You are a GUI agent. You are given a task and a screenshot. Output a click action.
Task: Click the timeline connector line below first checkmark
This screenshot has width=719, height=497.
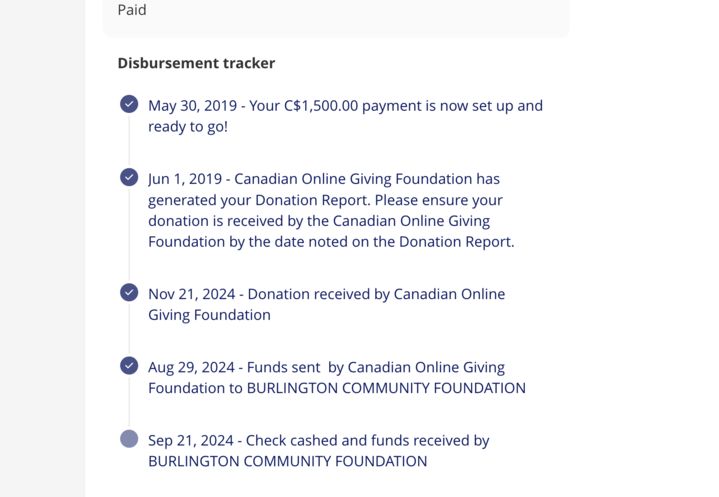pyautogui.click(x=129, y=140)
